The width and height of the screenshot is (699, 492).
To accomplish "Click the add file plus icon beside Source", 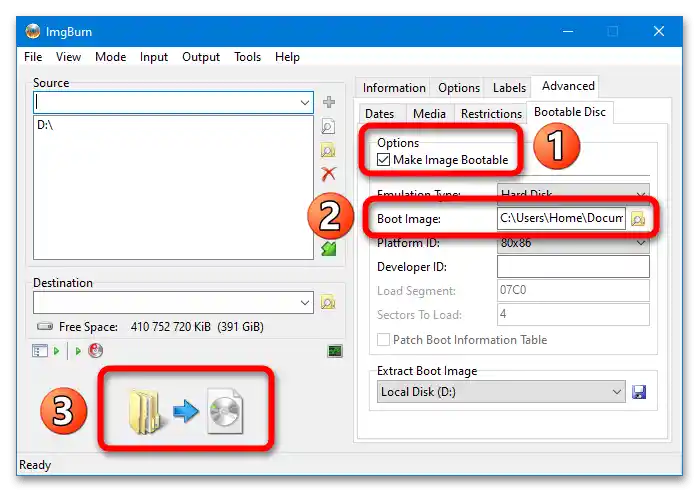I will [329, 102].
